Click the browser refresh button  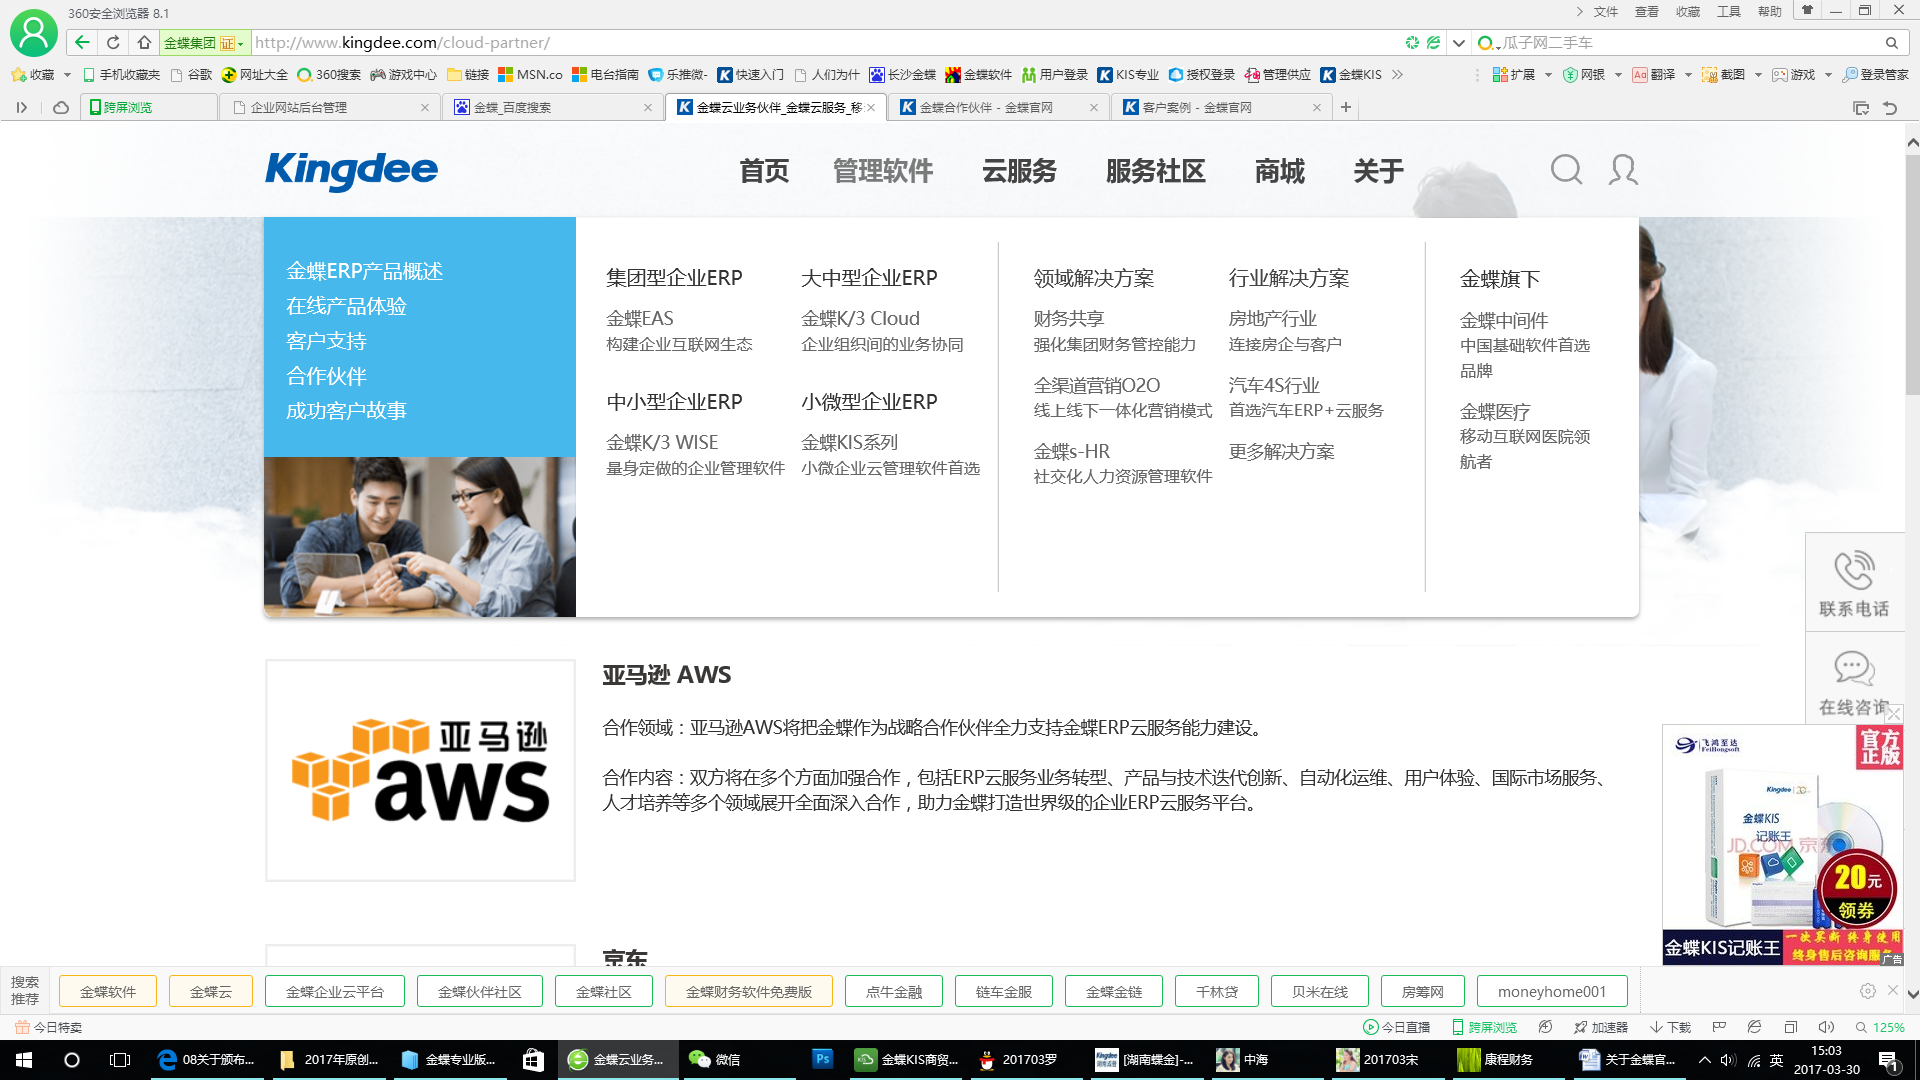click(x=113, y=43)
